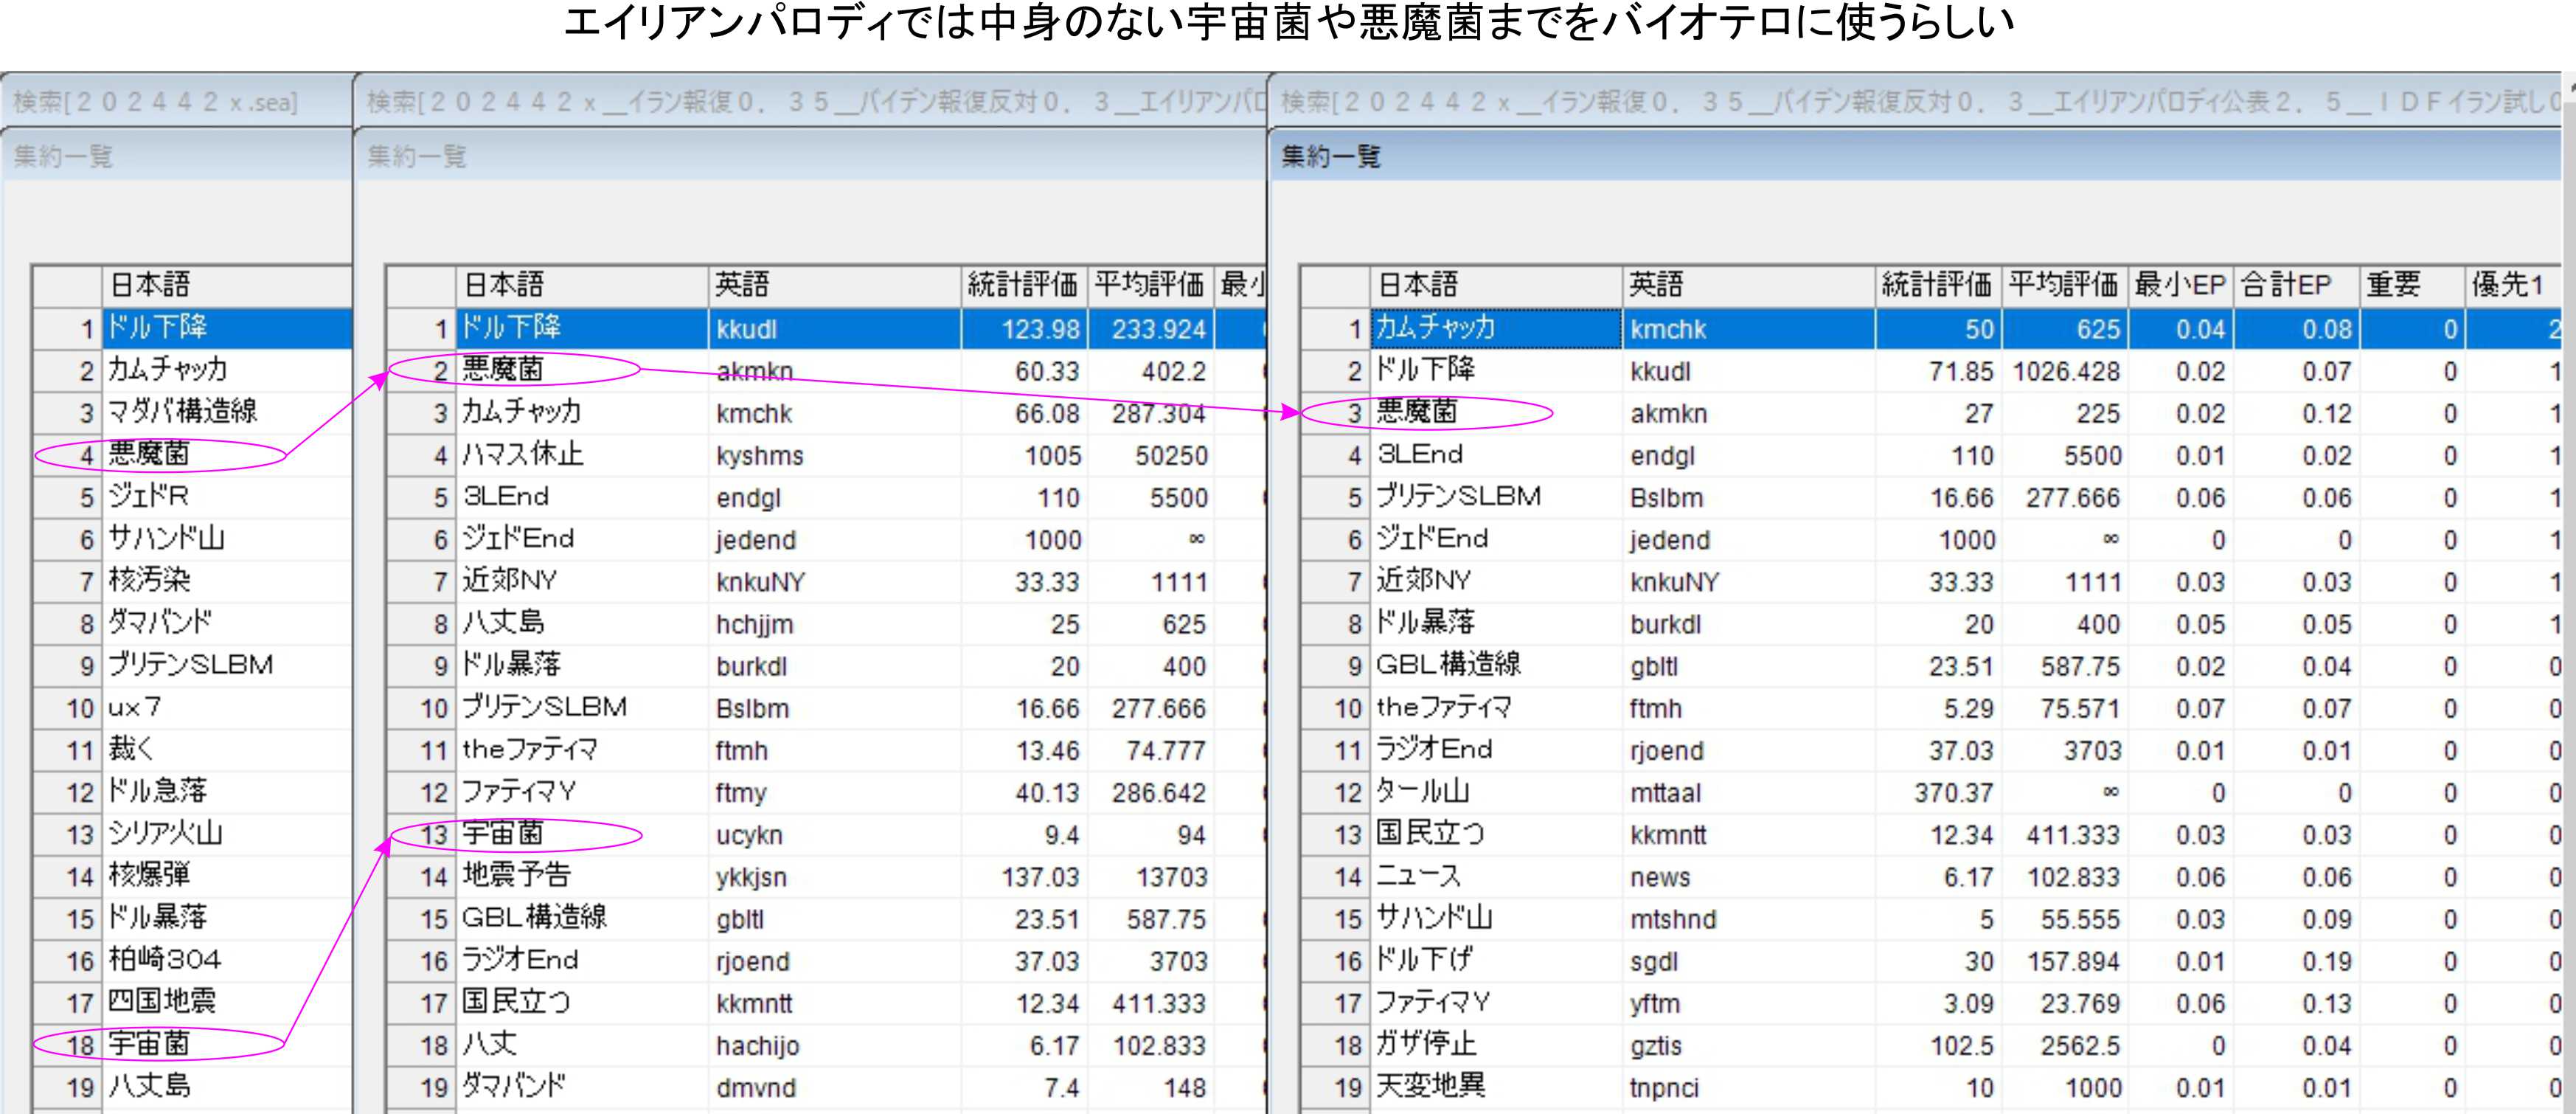This screenshot has height=1114, width=2576.
Task: Click row number 9 header, left window
Action: pos(68,666)
